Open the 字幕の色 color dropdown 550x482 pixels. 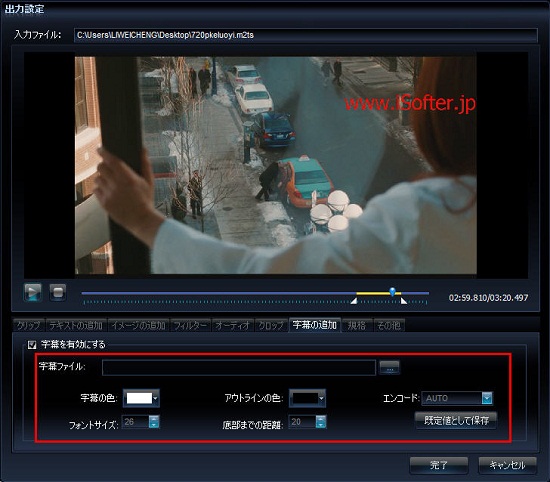click(141, 398)
